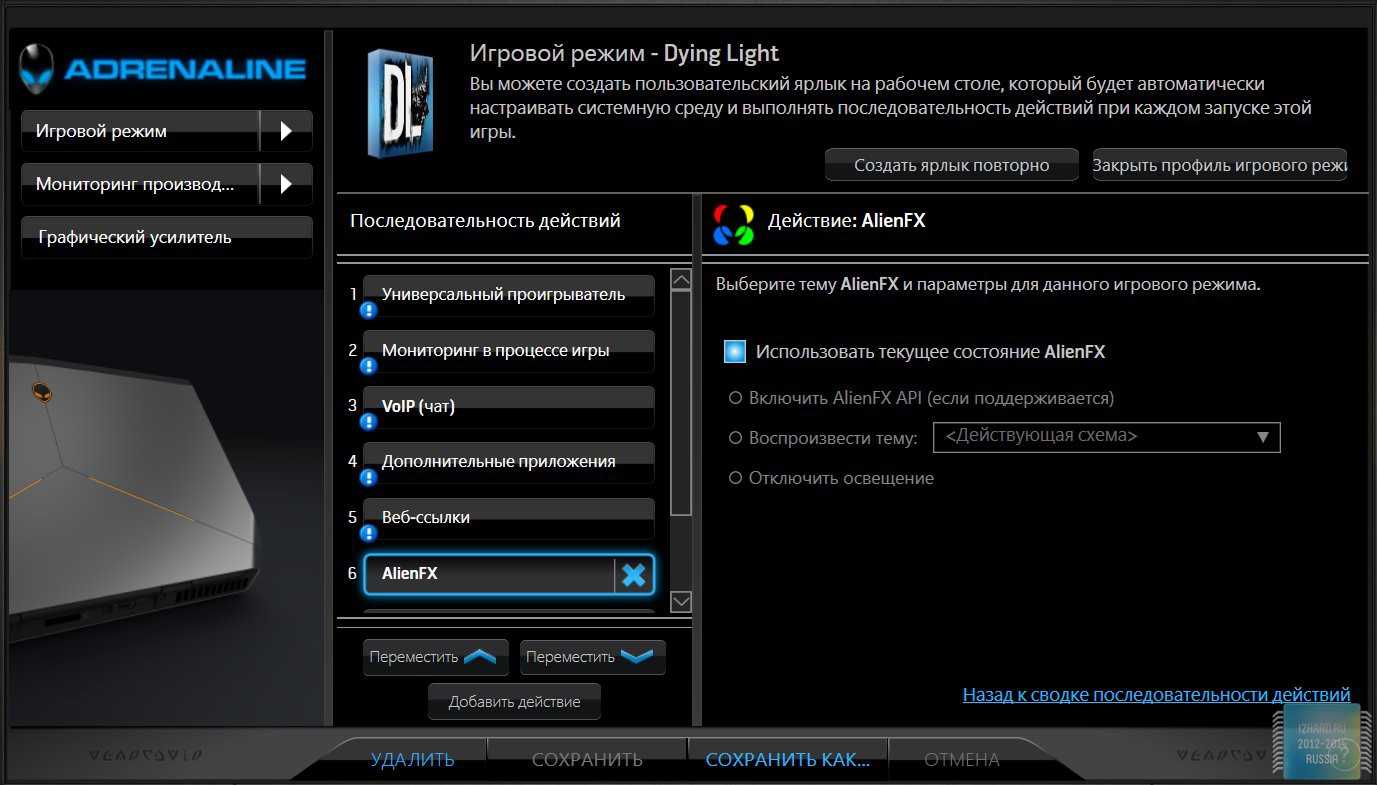Screen dimensions: 1377x785
Task: Move action up with Переместить up arrow
Action: [x=435, y=658]
